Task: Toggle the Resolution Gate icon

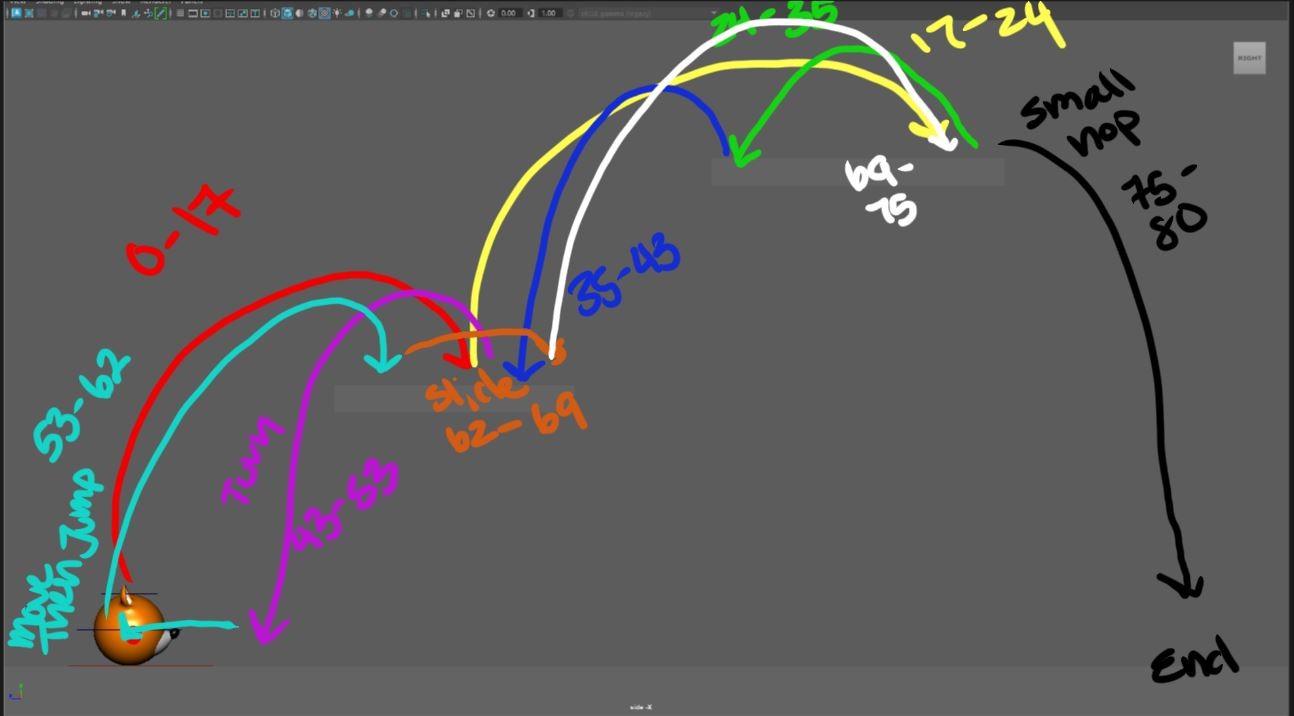Action: (x=205, y=13)
